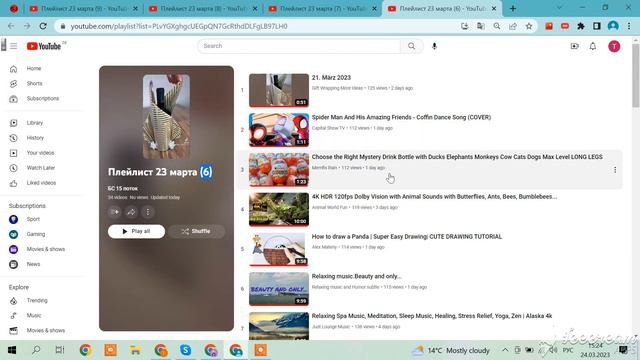Open playlist more options three dots
Screen dimensions: 640x360
tap(148, 212)
